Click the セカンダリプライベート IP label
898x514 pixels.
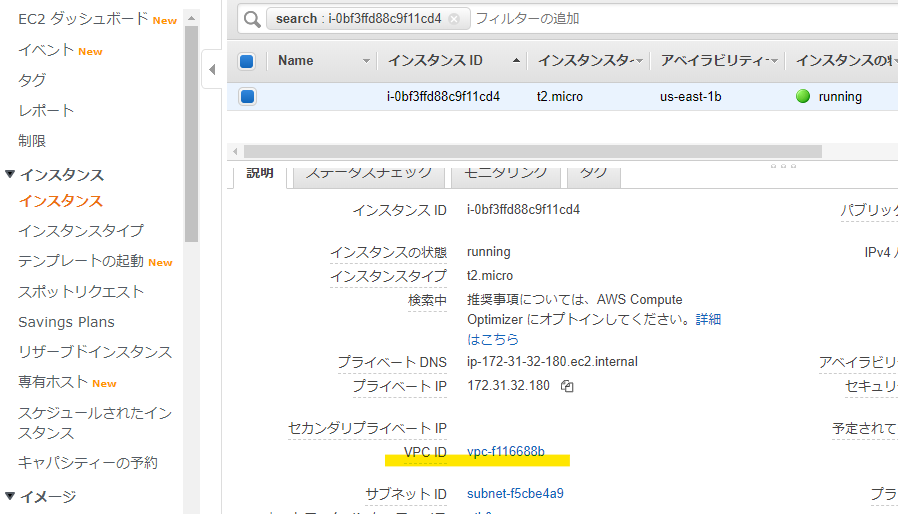[x=367, y=428]
